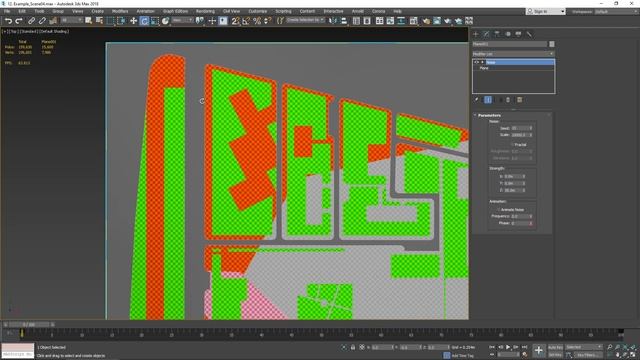The image size is (640, 360).
Task: Click the Mirror tool icon
Action: pyautogui.click(x=333, y=21)
